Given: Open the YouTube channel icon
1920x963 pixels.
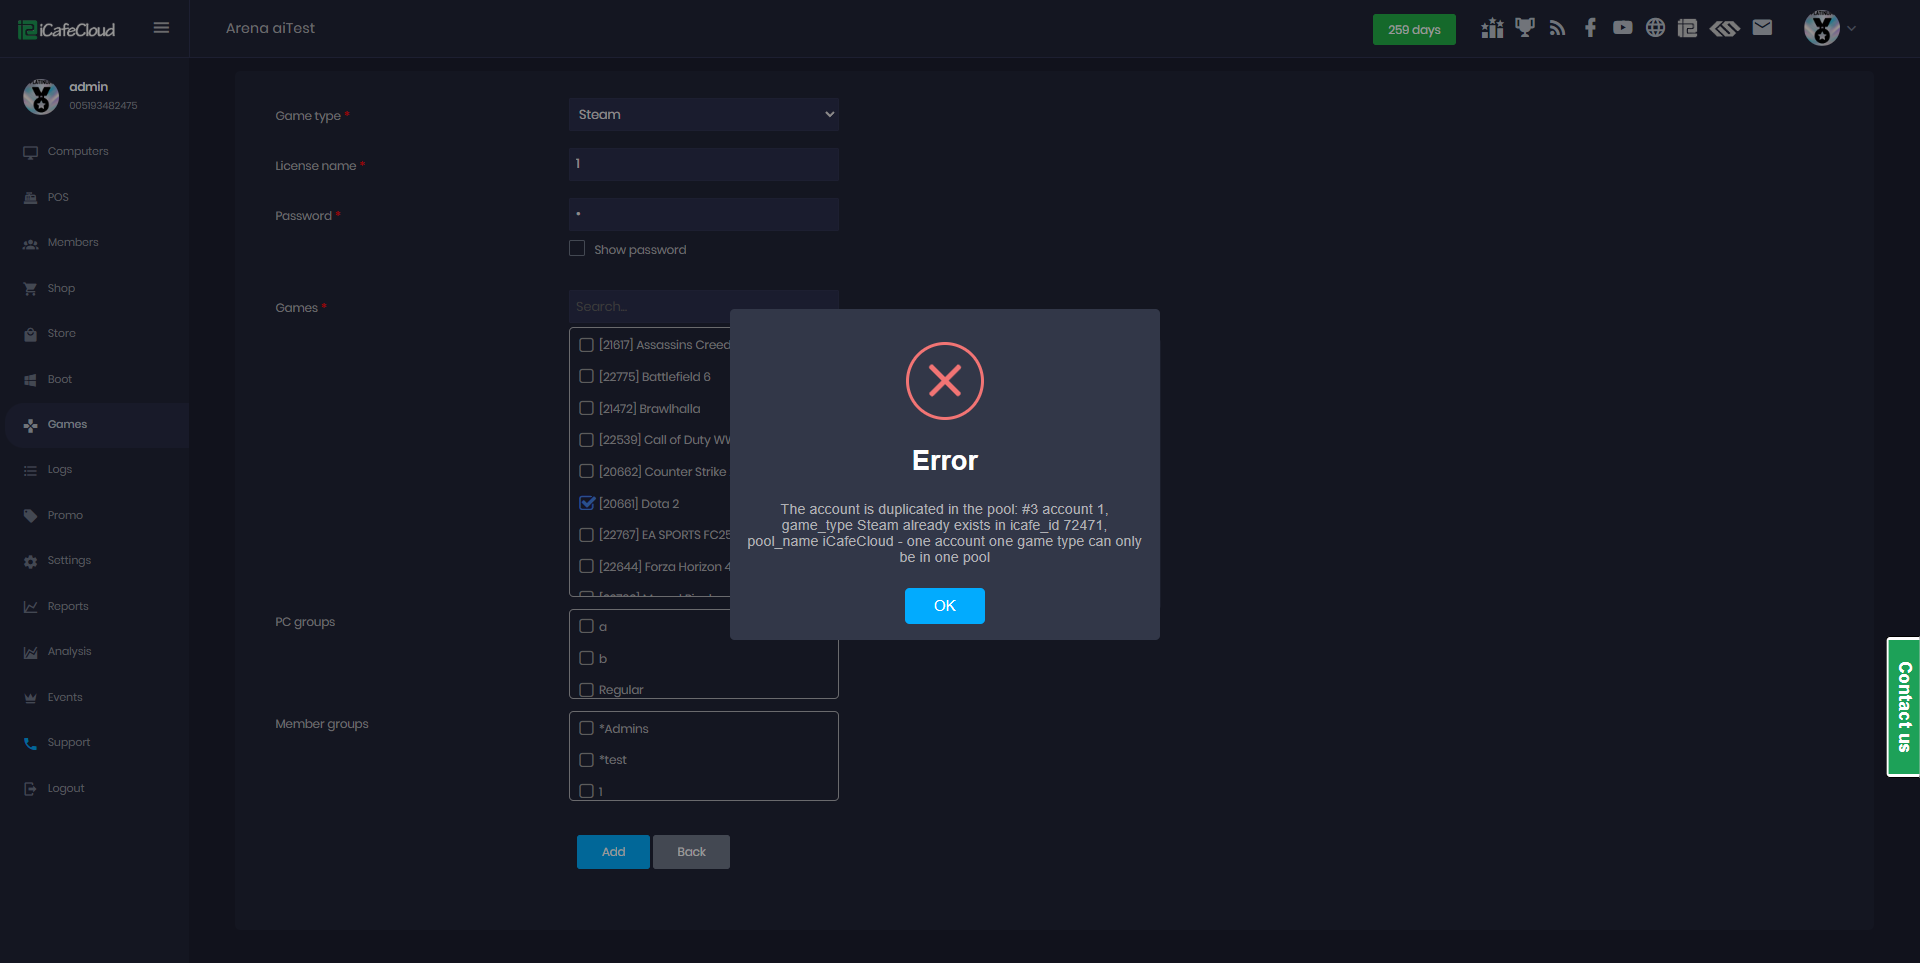Looking at the screenshot, I should click(x=1623, y=28).
